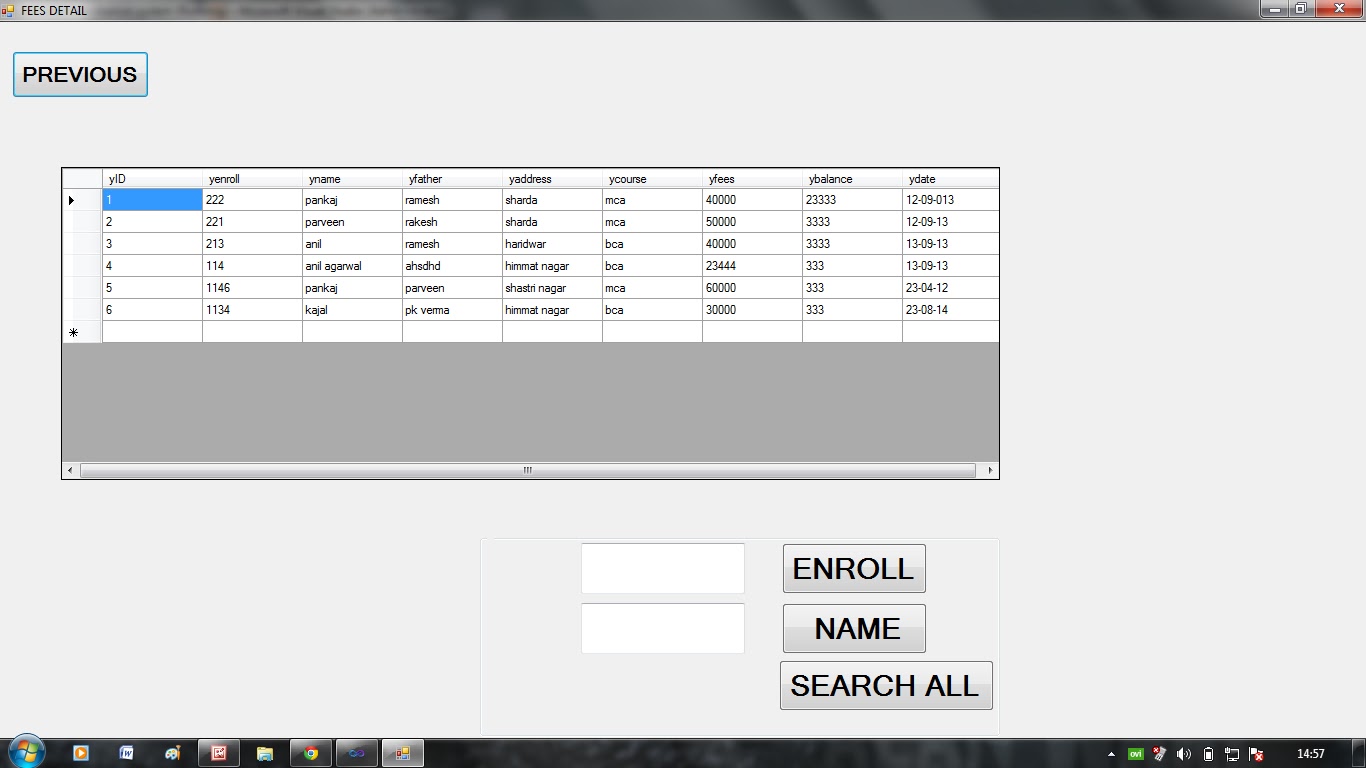Screen dimensions: 1366x768
Task: Click the Action Center flag tray icon
Action: [x=1257, y=754]
